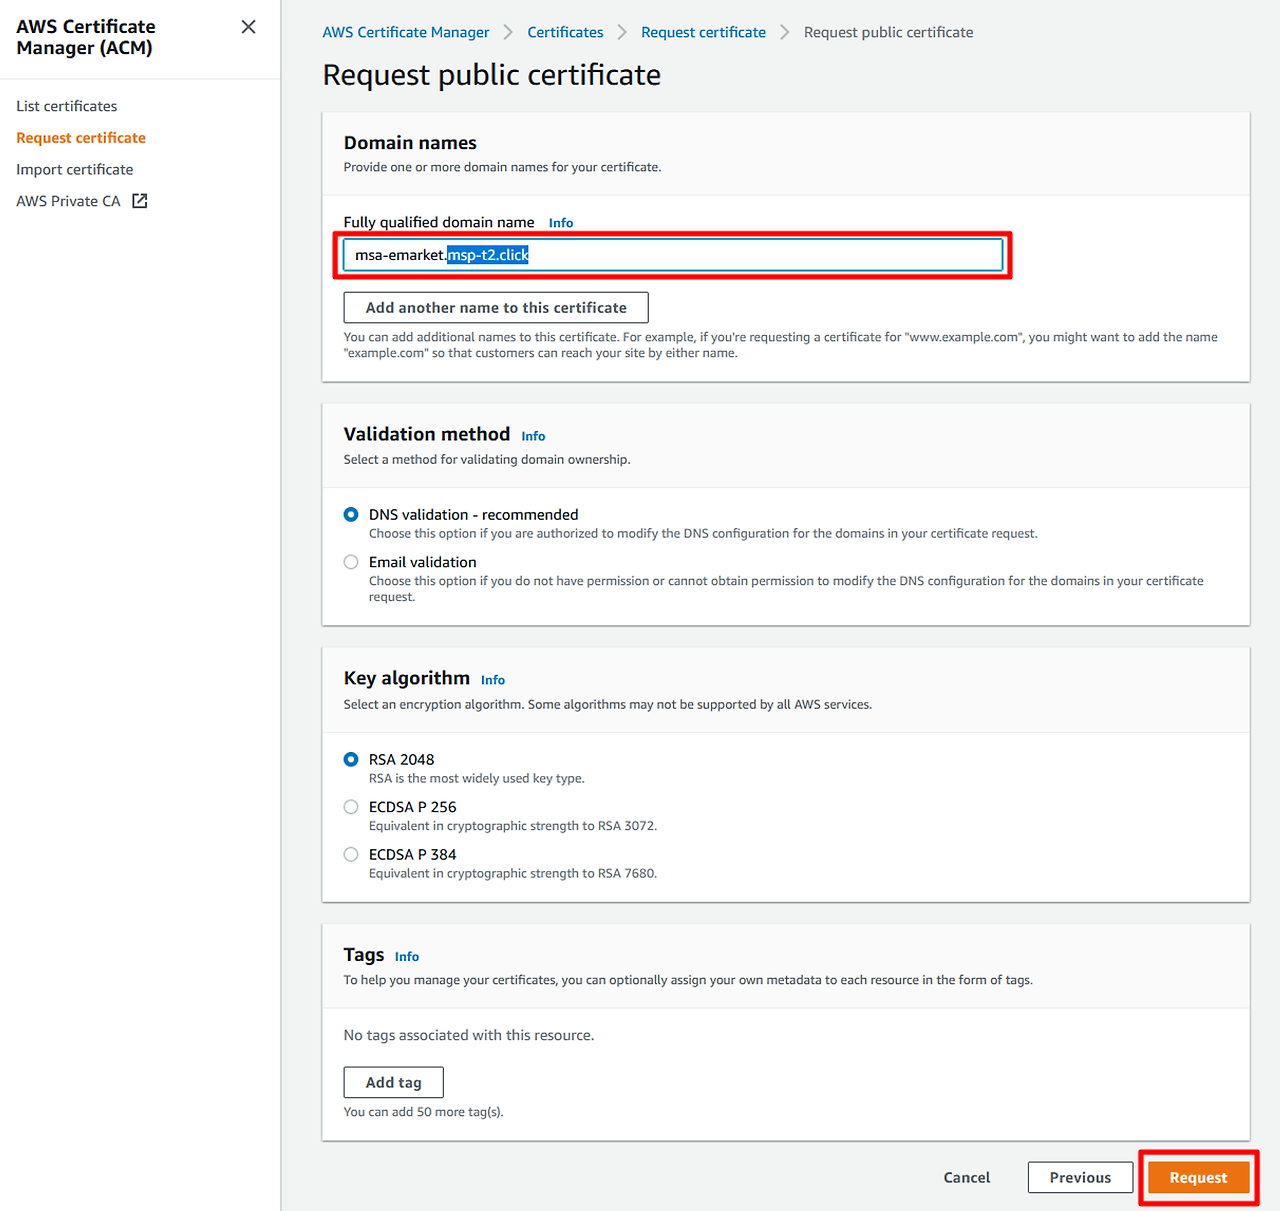Click the Domain names section heading
The width and height of the screenshot is (1280, 1211).
pyautogui.click(x=410, y=143)
